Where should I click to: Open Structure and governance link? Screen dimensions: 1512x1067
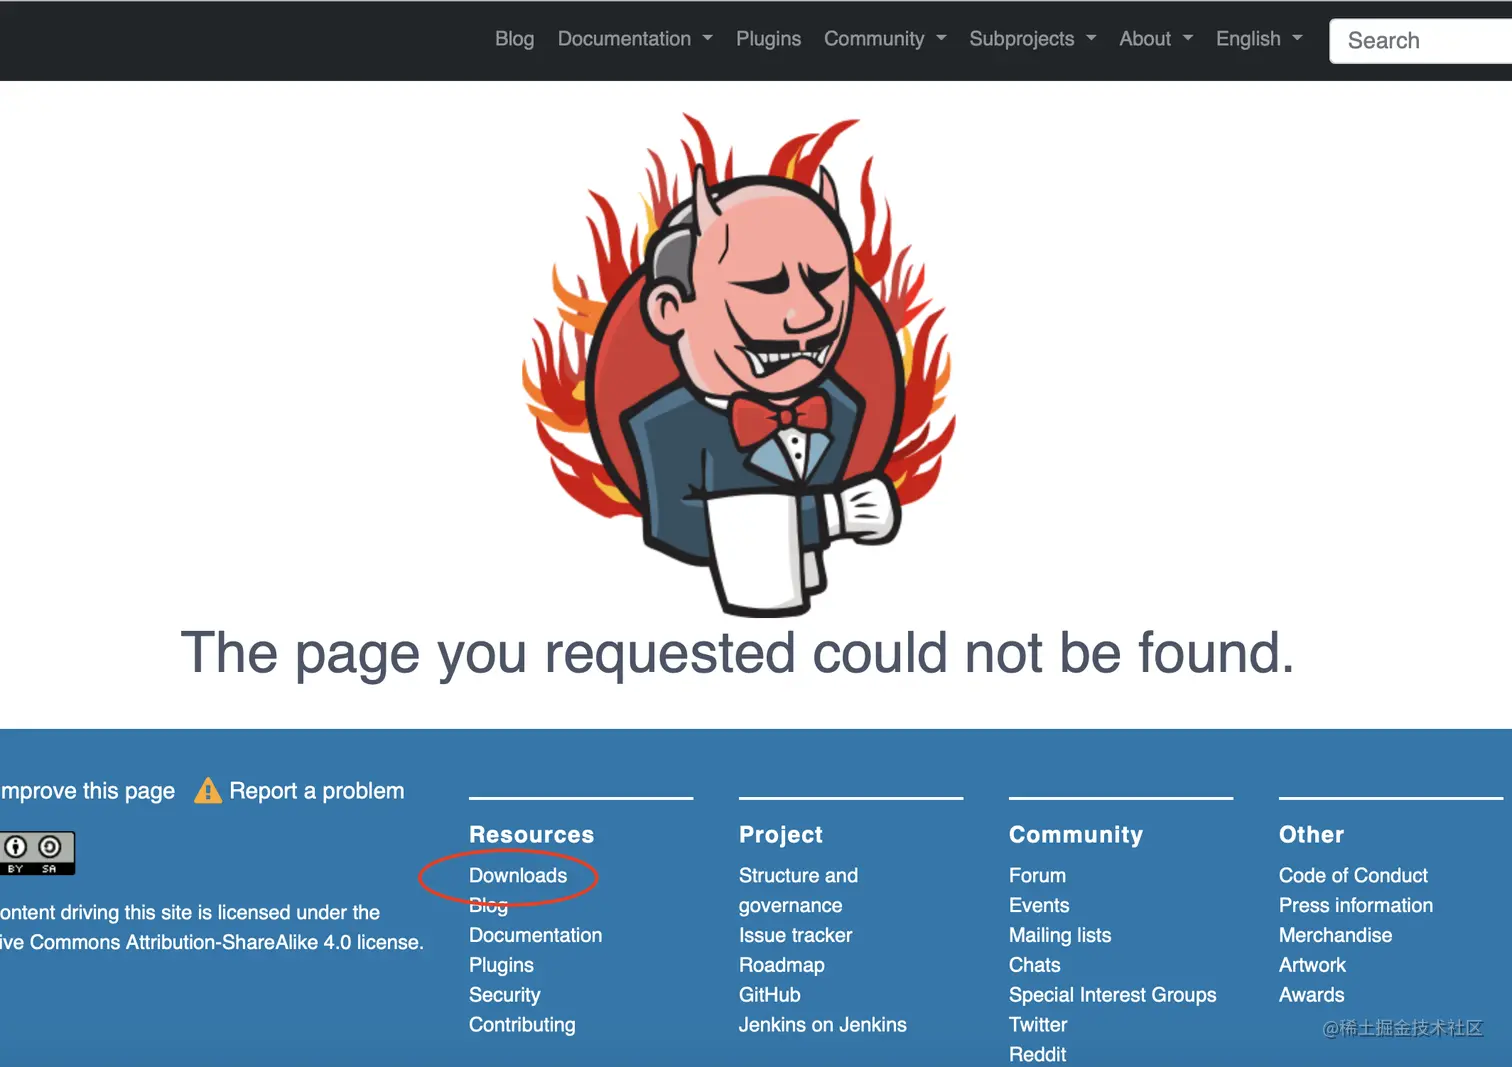coord(798,890)
